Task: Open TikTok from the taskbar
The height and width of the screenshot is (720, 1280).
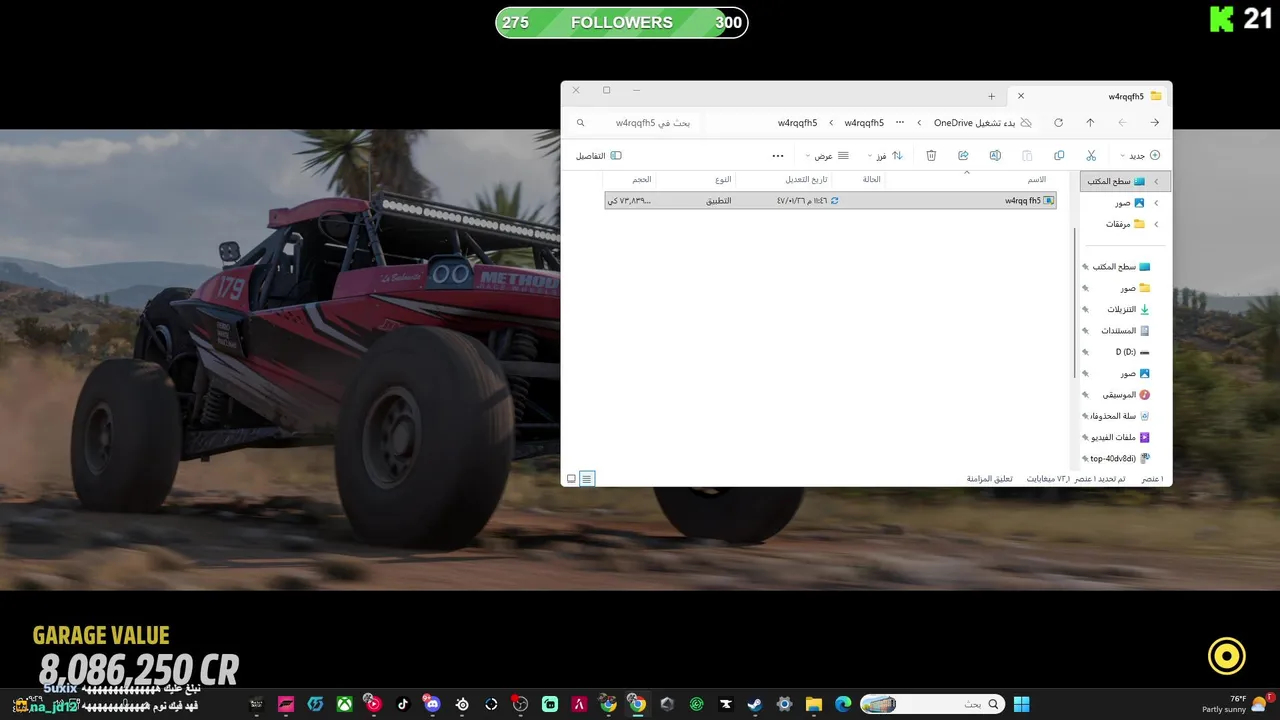Action: pos(403,704)
